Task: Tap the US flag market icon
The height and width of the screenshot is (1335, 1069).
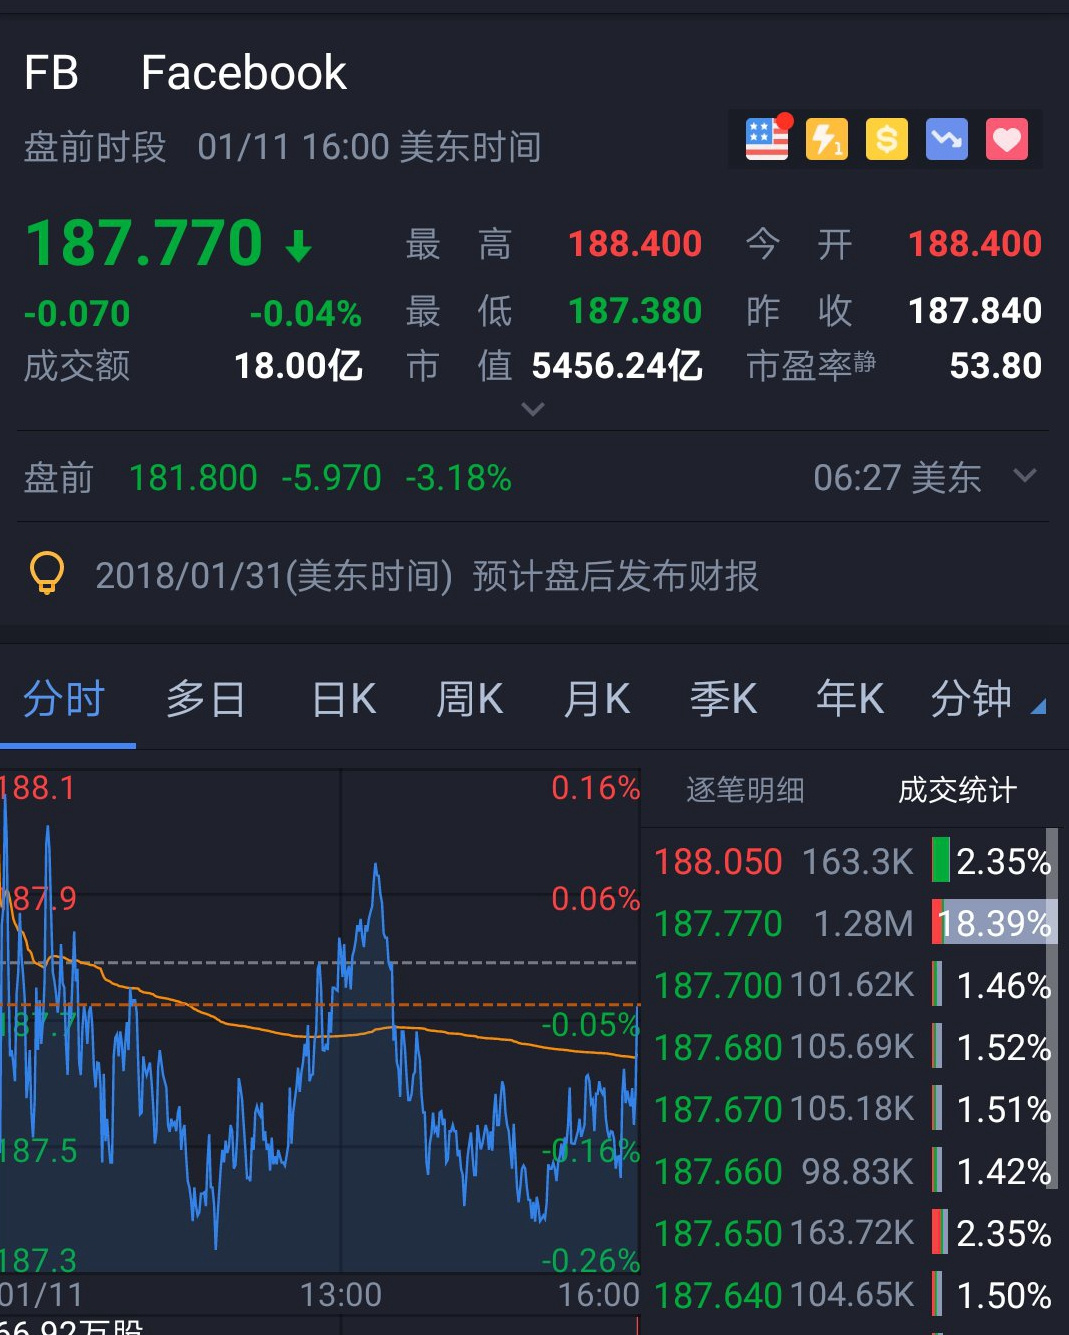Action: tap(767, 139)
